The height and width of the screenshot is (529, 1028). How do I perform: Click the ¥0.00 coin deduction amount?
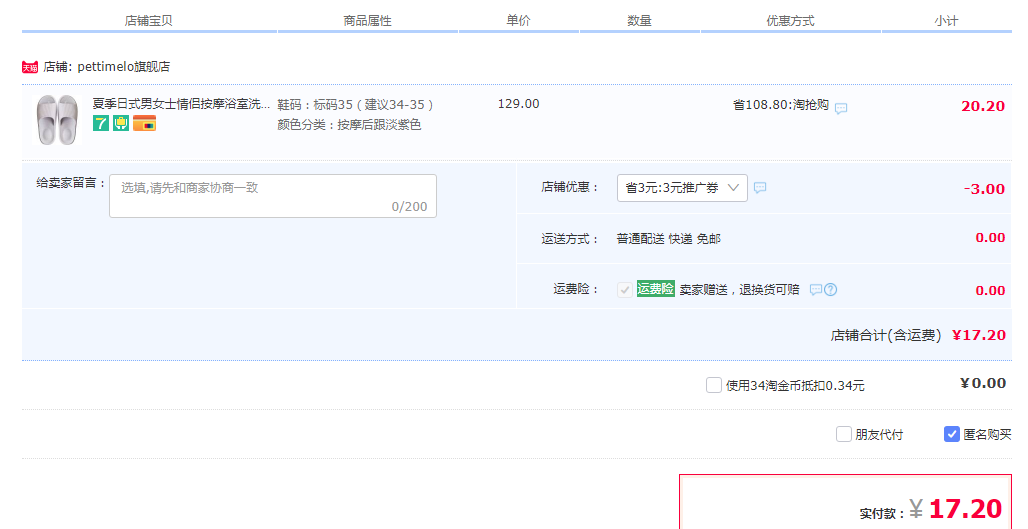pyautogui.click(x=983, y=383)
